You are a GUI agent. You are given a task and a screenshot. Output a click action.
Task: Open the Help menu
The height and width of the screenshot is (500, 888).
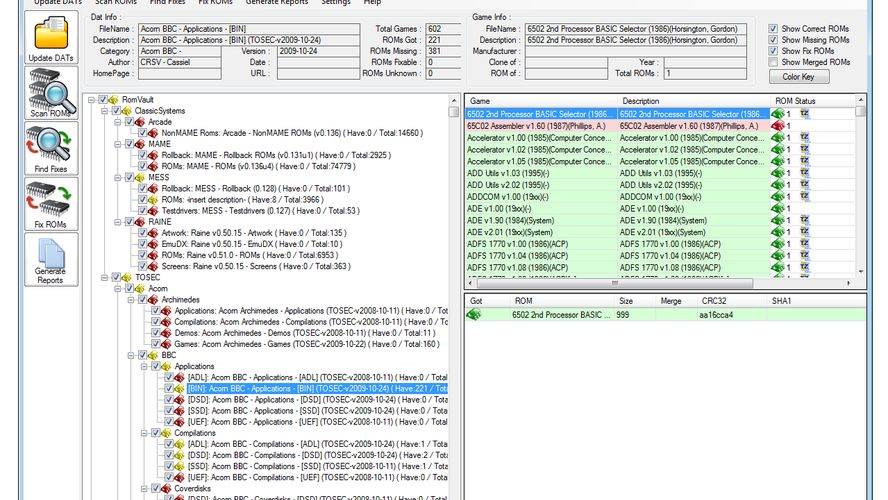[372, 3]
